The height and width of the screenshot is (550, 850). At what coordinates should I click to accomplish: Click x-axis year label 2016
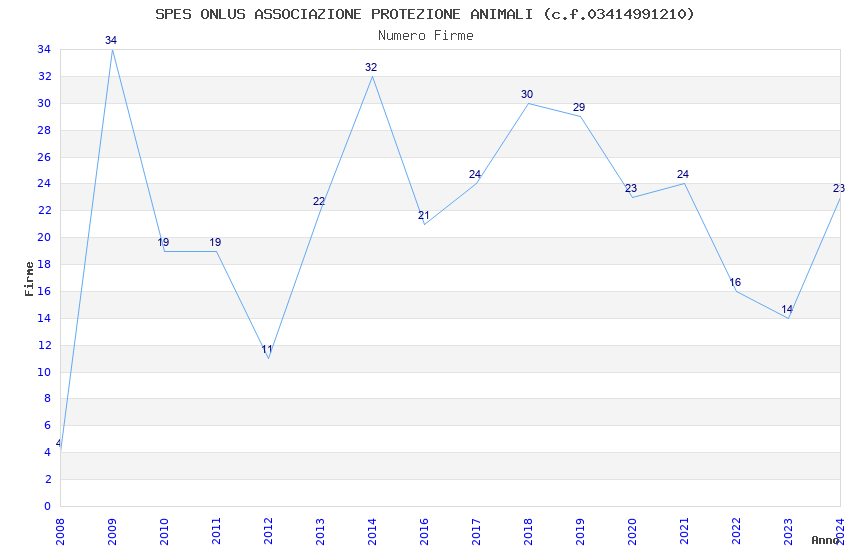click(x=424, y=531)
